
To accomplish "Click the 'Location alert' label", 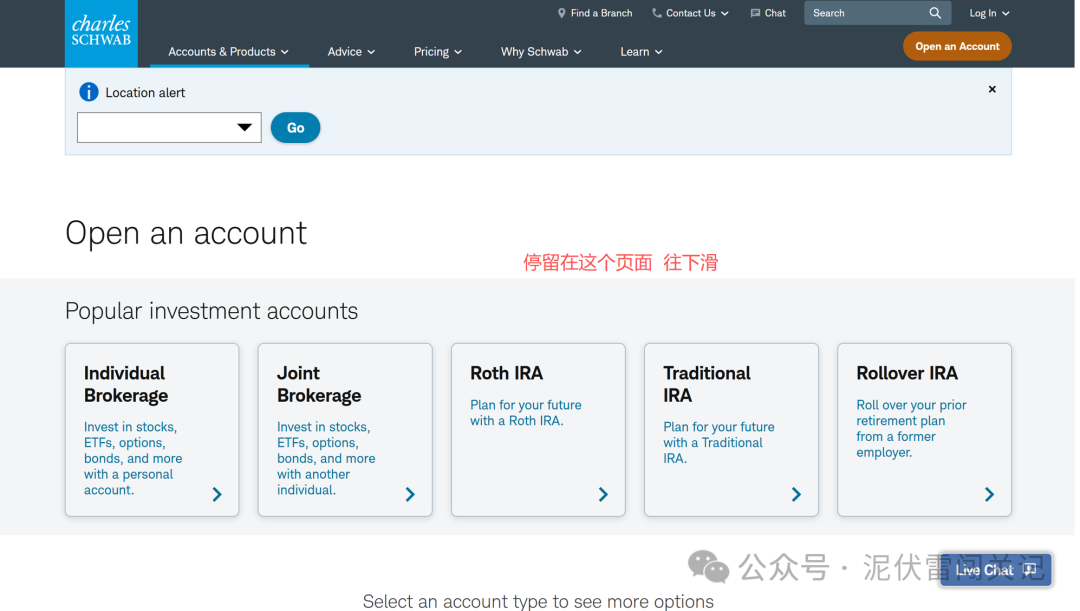I will [145, 92].
